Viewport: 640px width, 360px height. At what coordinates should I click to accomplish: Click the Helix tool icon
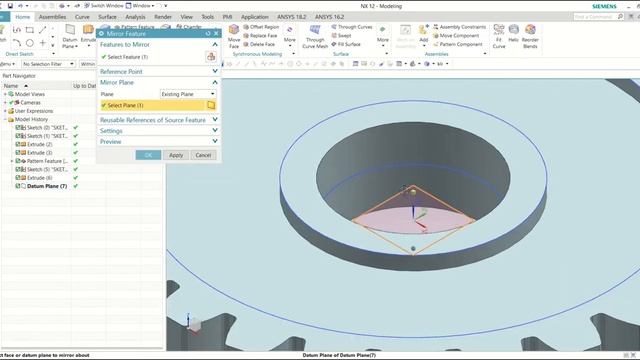[513, 29]
